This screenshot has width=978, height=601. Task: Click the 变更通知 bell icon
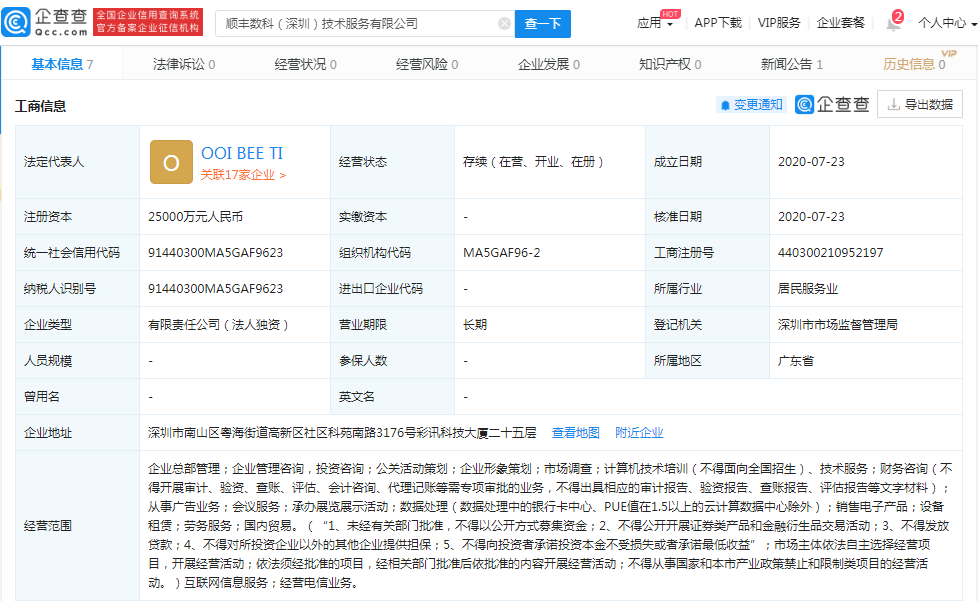tap(725, 105)
